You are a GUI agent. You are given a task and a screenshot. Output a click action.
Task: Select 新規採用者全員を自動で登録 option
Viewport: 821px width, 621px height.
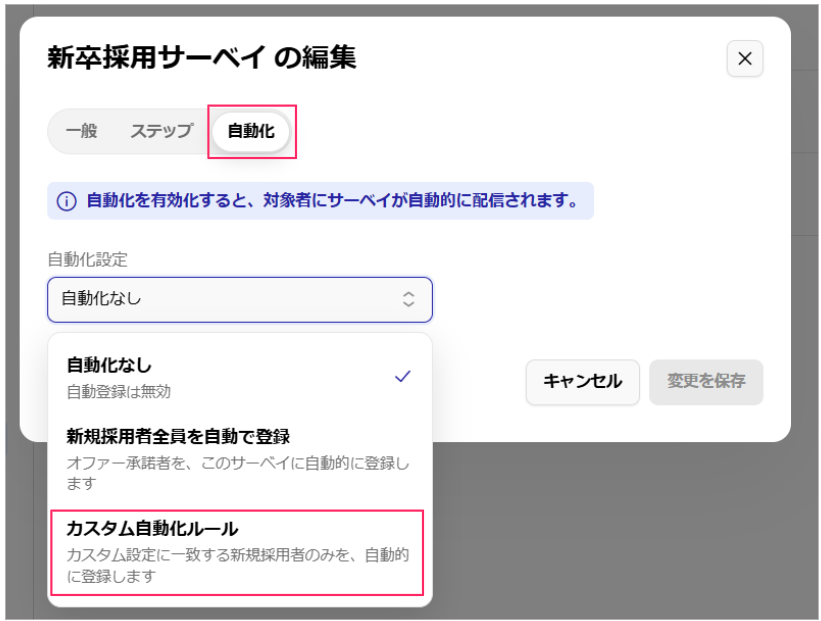pos(240,459)
